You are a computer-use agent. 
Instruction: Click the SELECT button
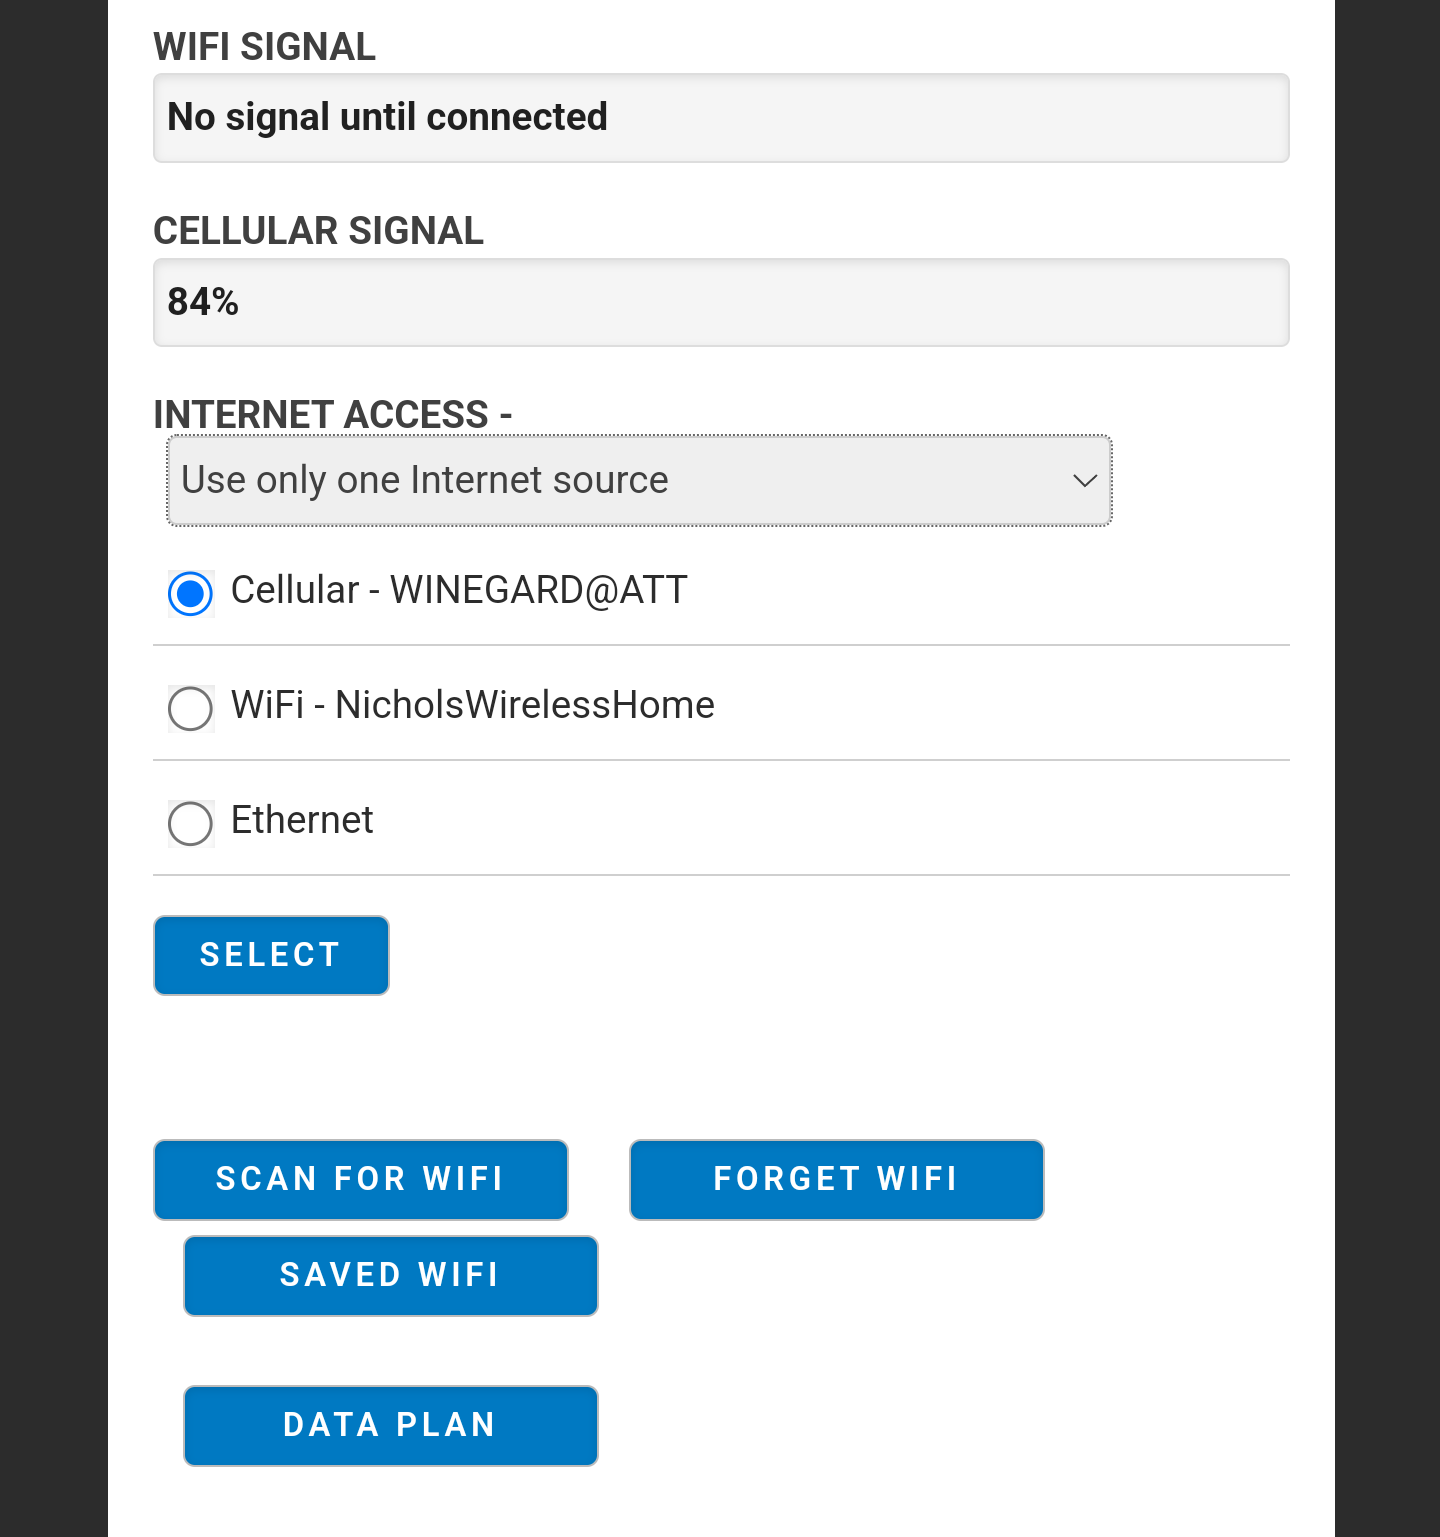coord(271,955)
